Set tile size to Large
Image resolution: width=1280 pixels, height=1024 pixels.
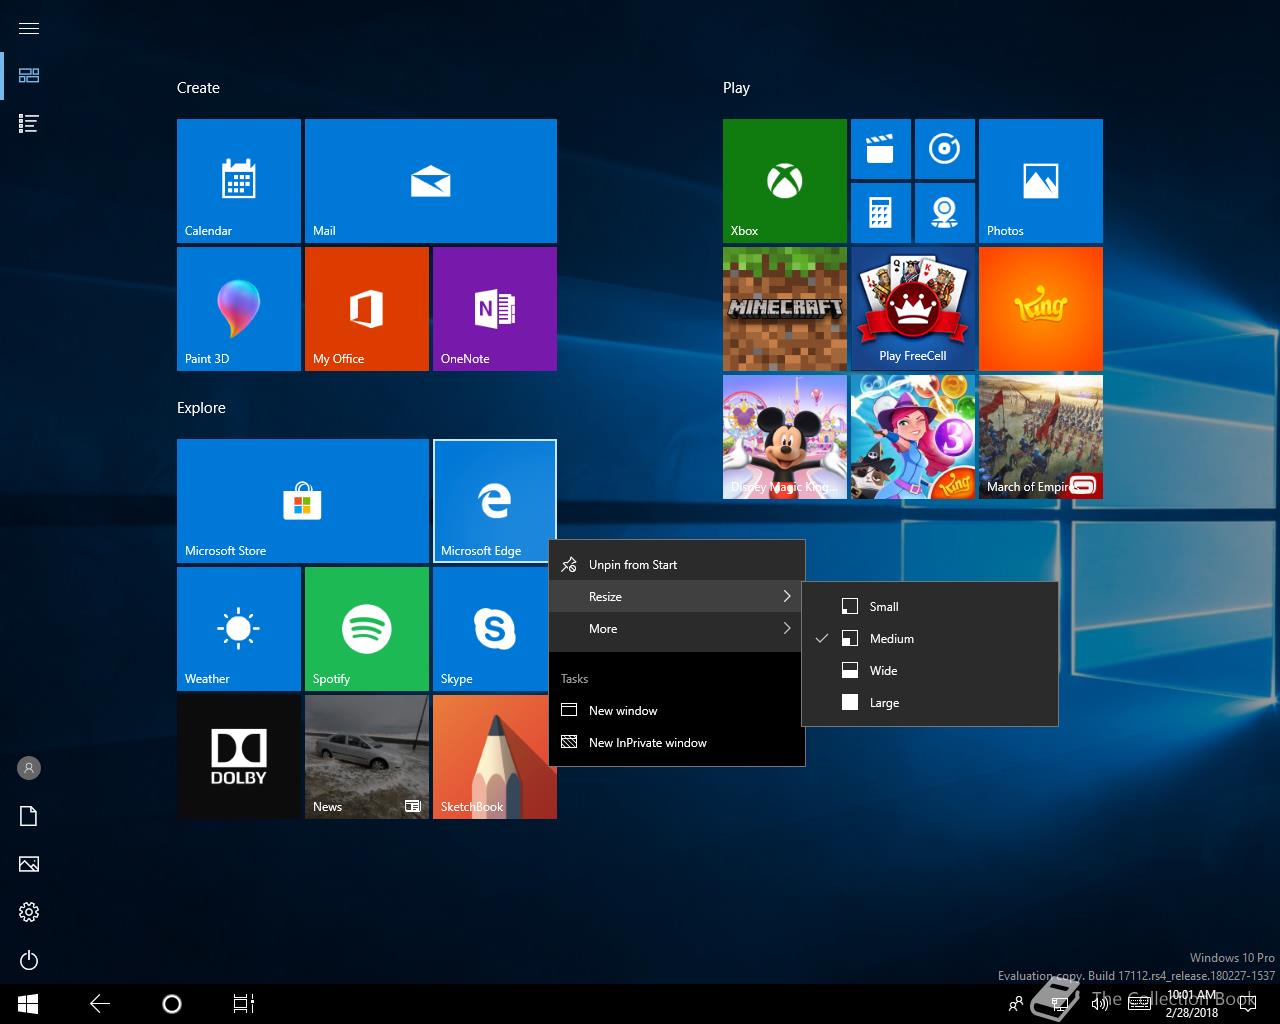[930, 703]
